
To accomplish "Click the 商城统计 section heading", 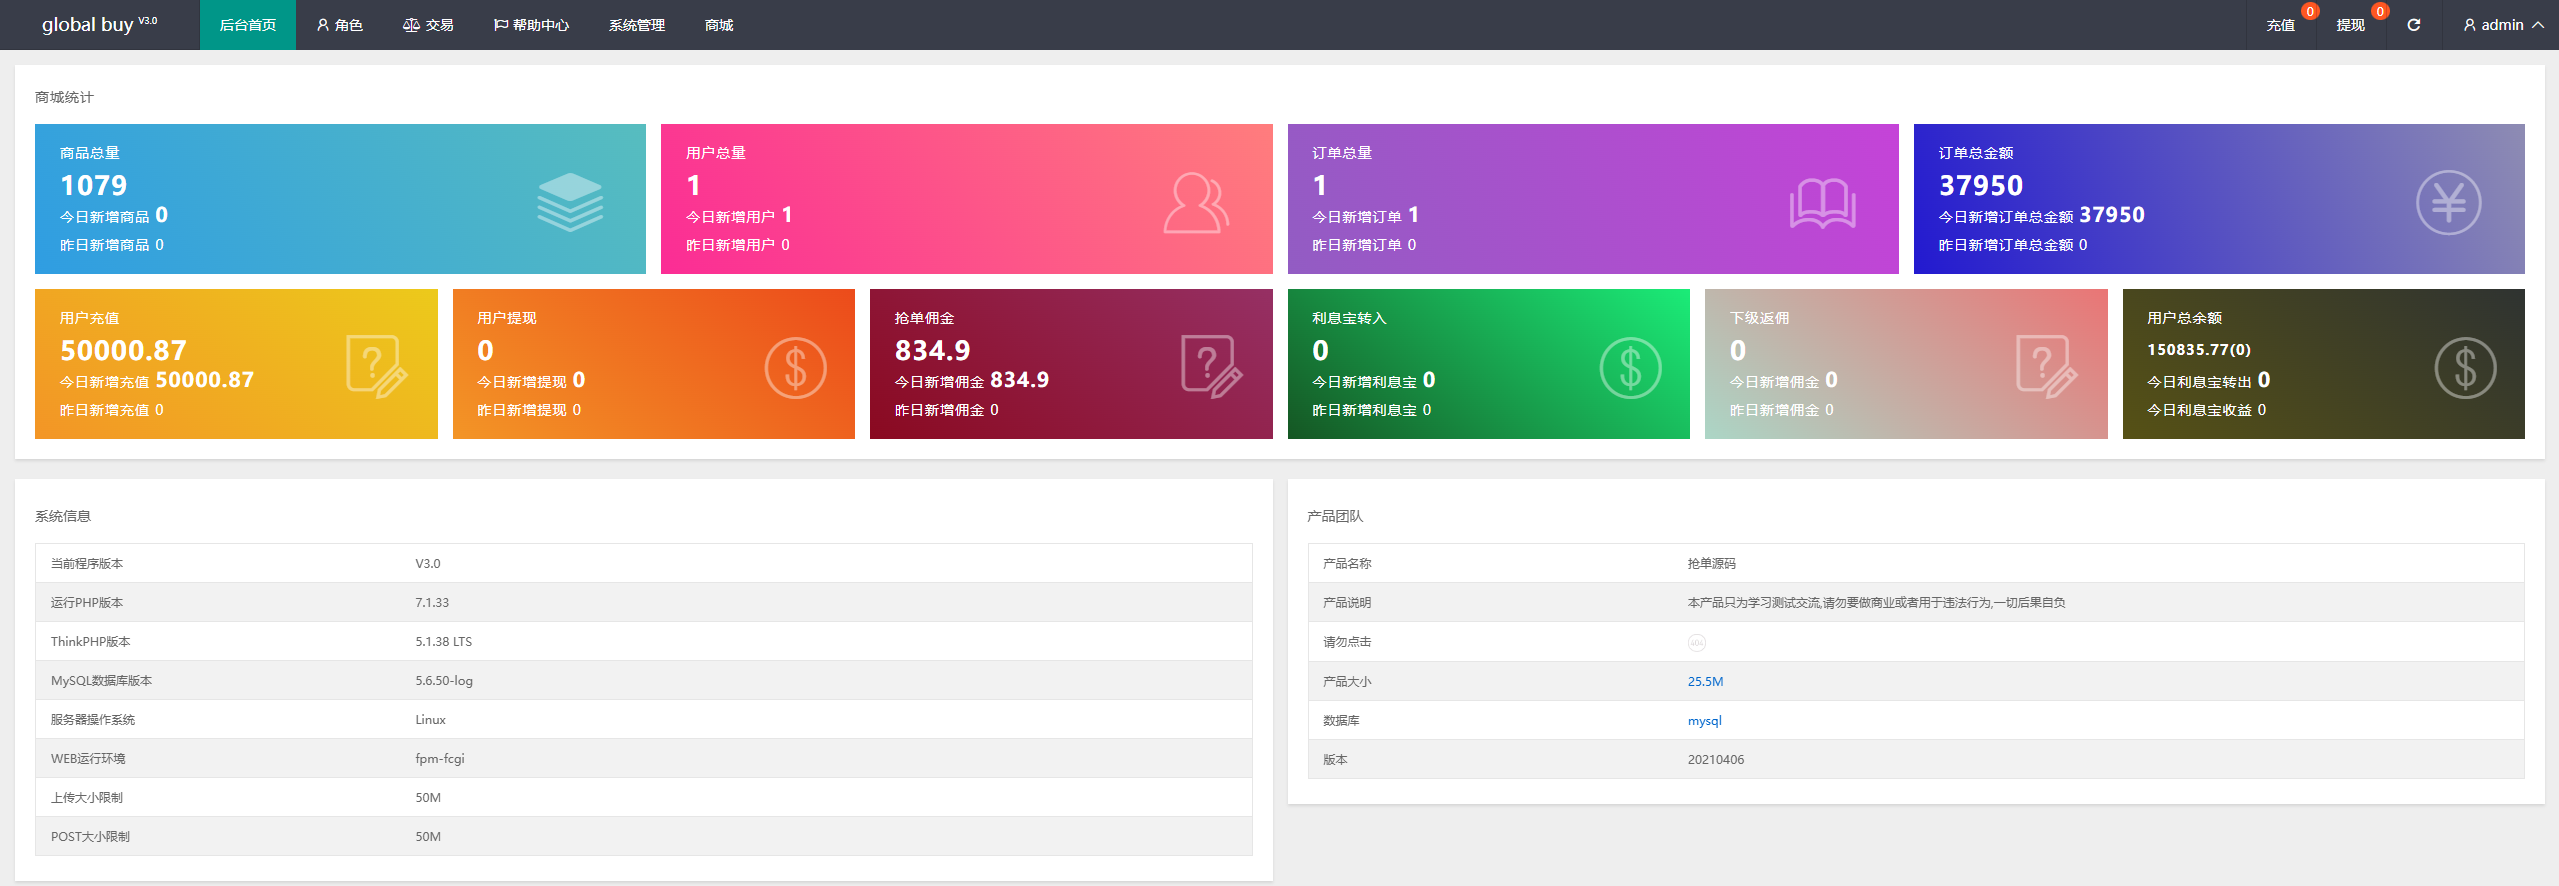I will [63, 97].
